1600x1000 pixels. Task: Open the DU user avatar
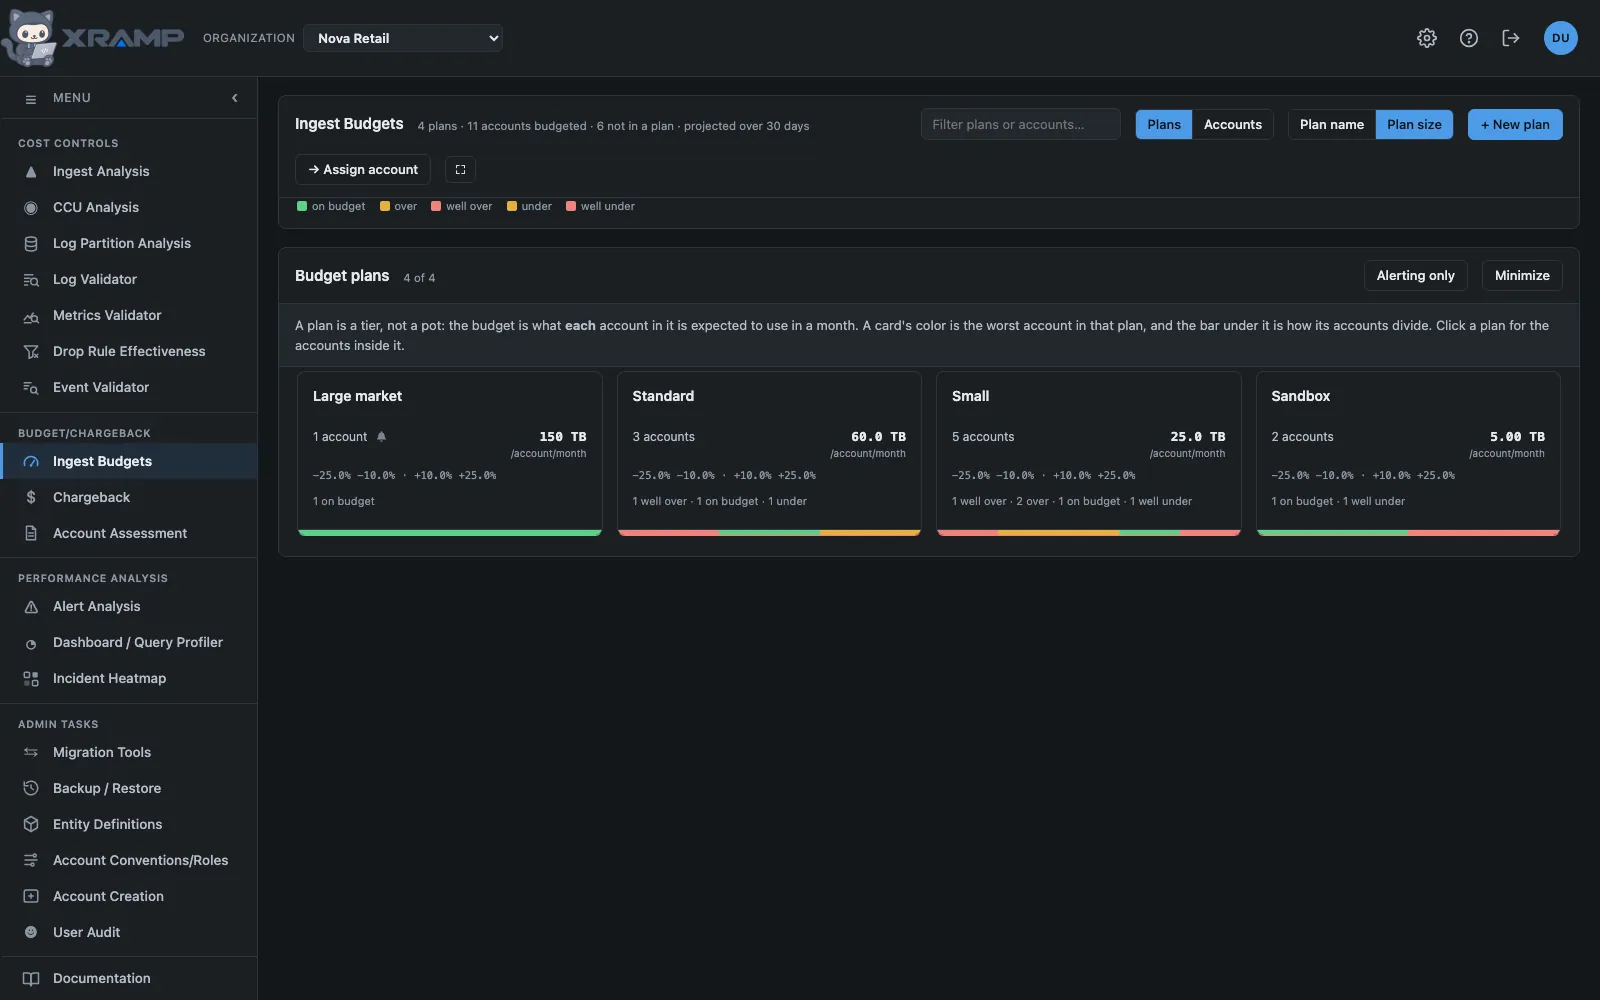pyautogui.click(x=1561, y=38)
